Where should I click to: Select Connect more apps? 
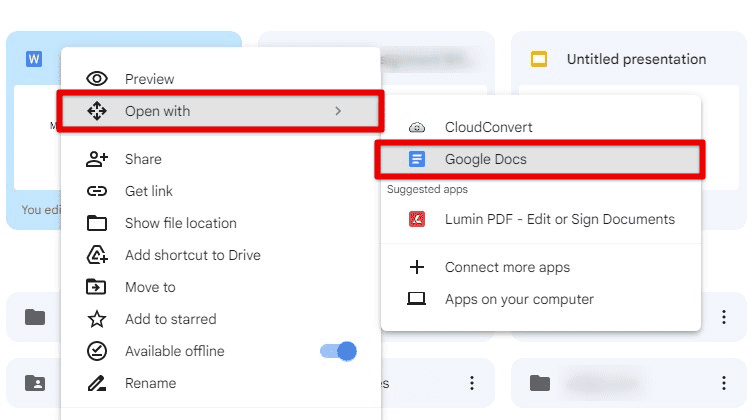tap(541, 267)
